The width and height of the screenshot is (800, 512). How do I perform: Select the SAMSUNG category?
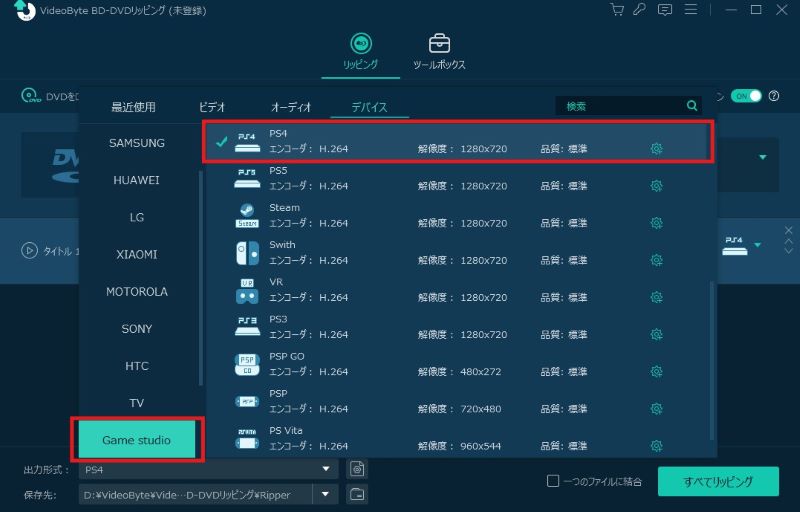(137, 143)
